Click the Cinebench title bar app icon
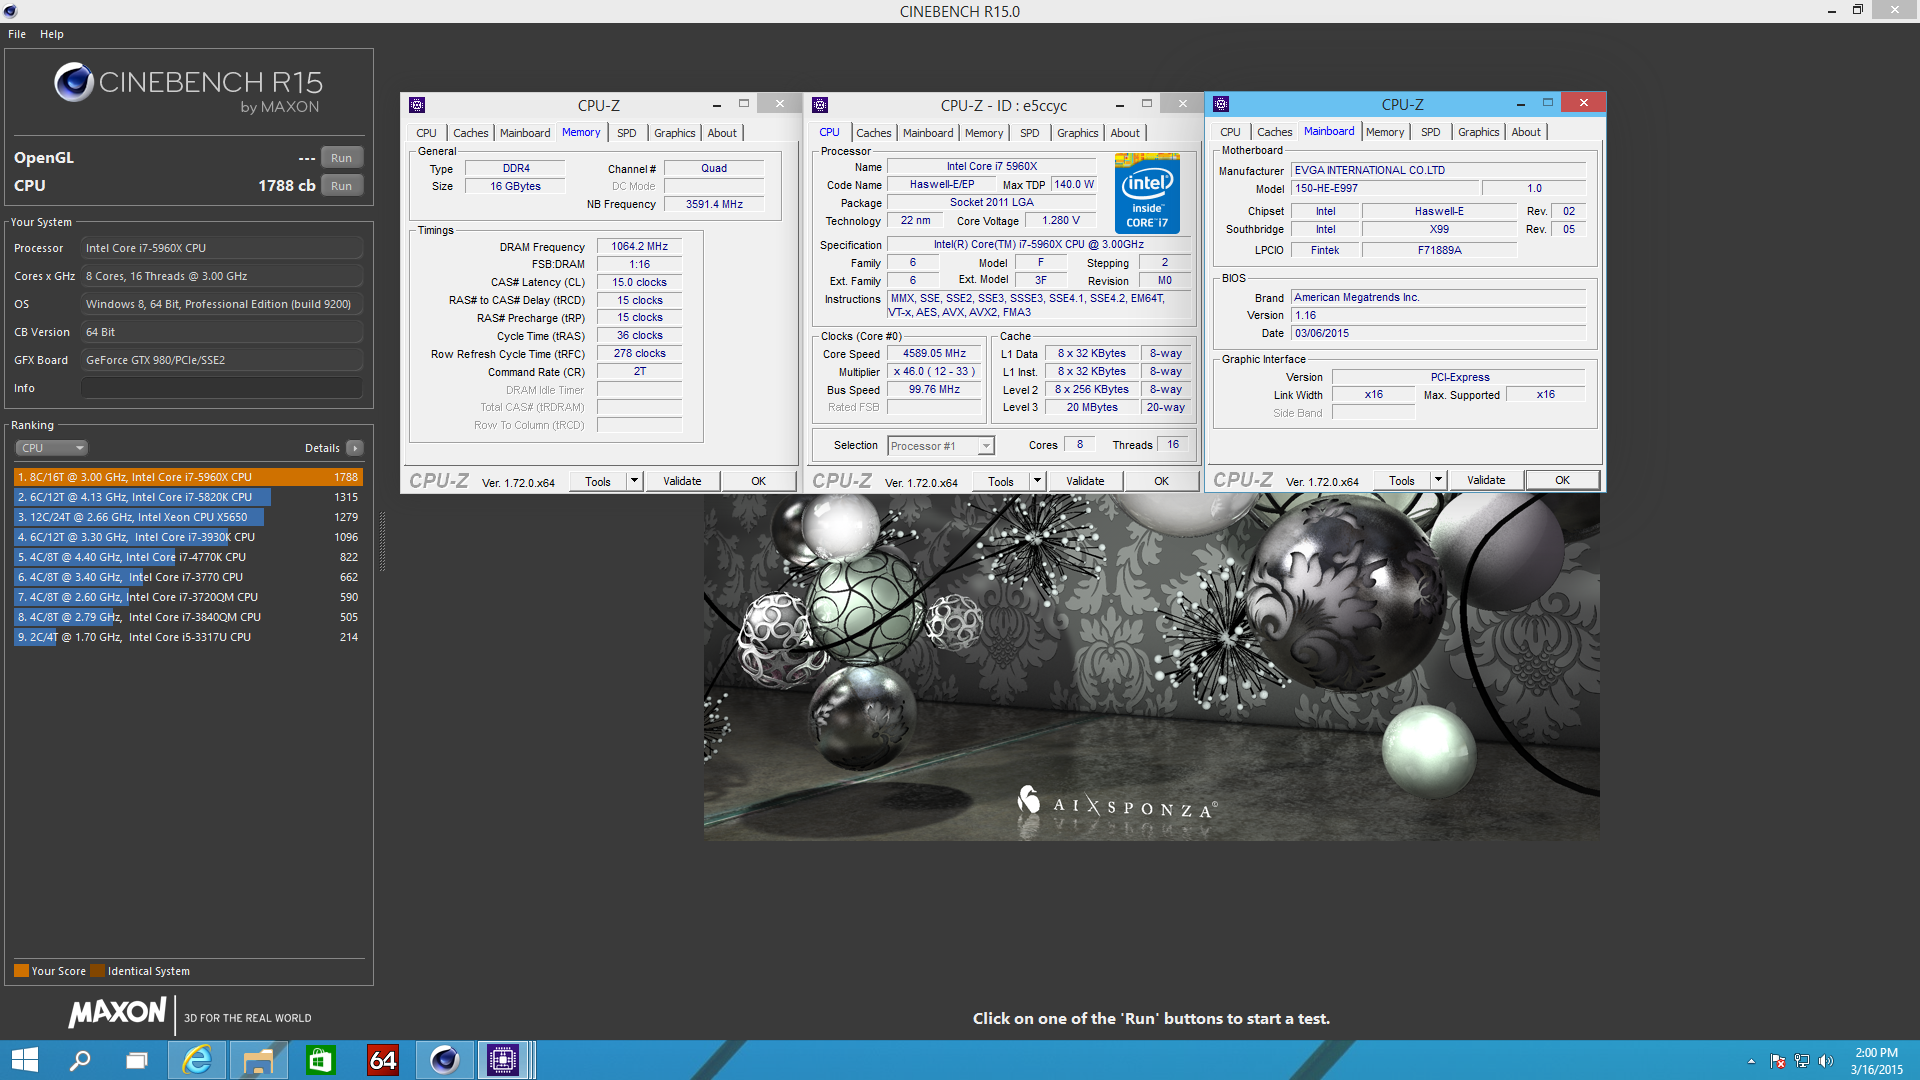Screen dimensions: 1920x1080 (x=11, y=11)
